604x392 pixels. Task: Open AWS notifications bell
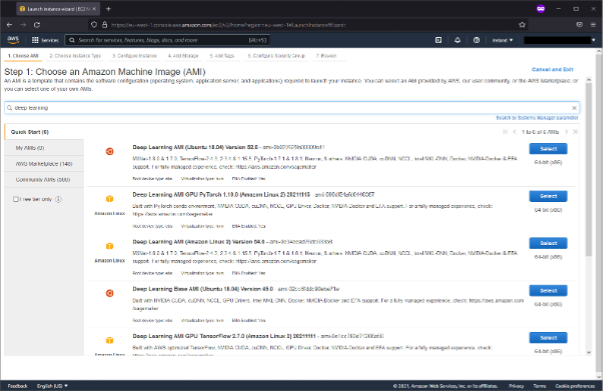[457, 40]
